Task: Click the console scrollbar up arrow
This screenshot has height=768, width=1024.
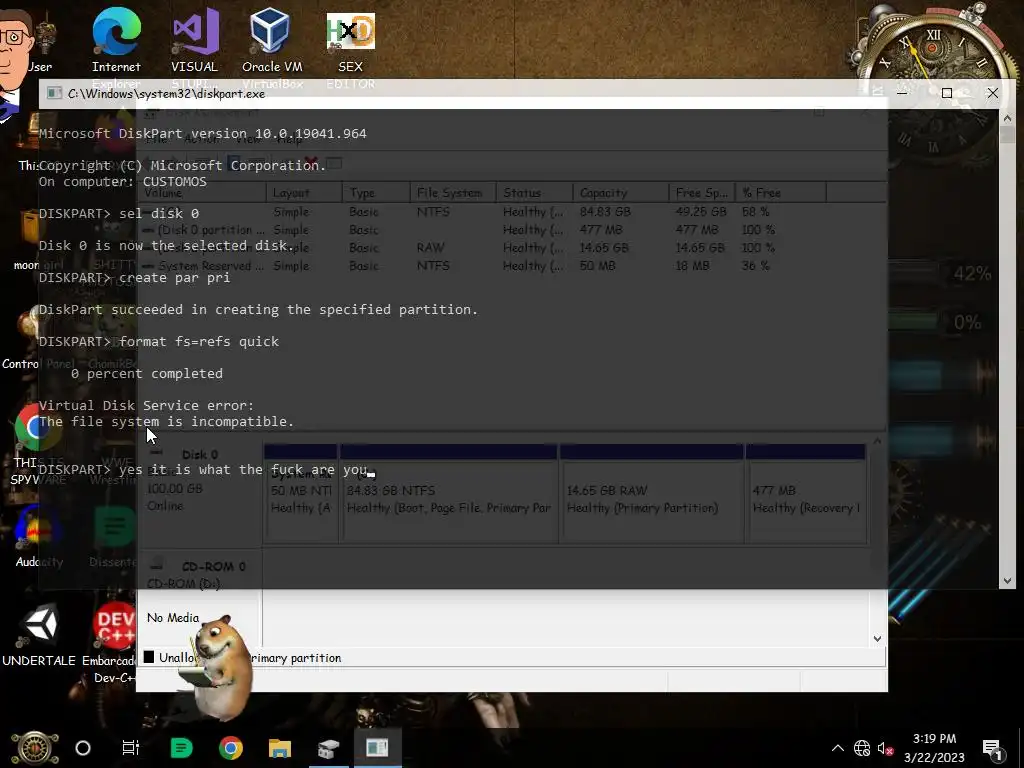Action: (x=1007, y=118)
